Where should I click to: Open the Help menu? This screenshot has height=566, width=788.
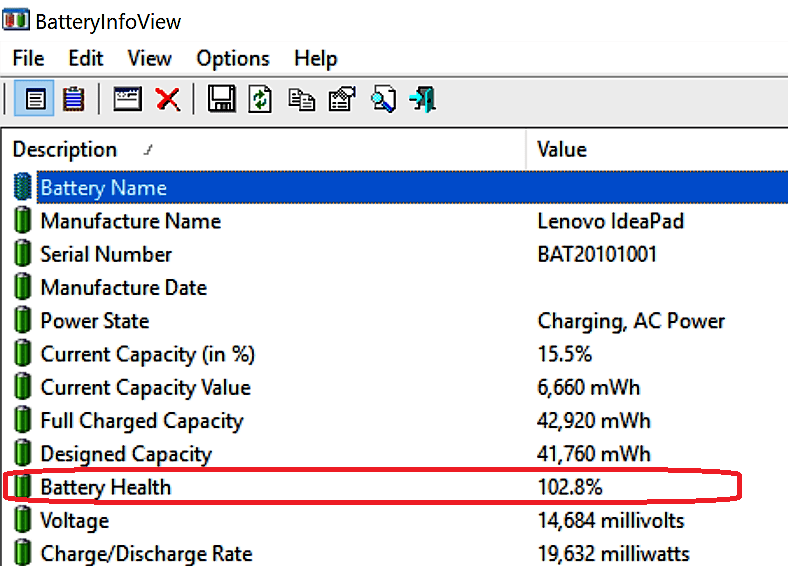coord(316,58)
